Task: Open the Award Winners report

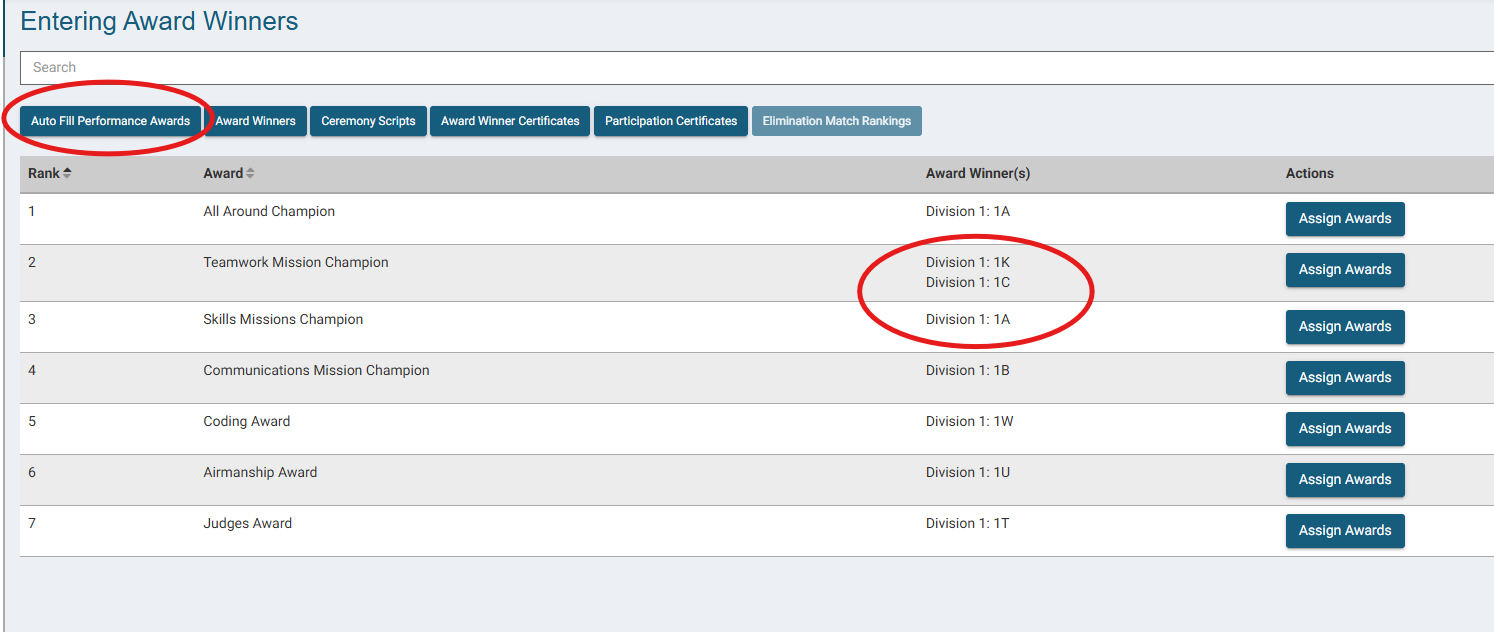Action: coord(256,121)
